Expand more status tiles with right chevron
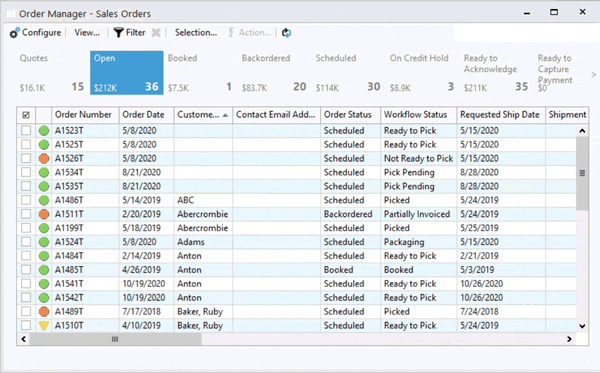Viewport: 600px width, 373px height. point(593,75)
